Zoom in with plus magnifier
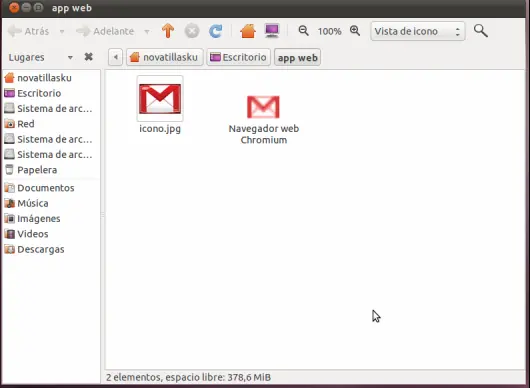Viewport: 530px width, 388px height. (355, 31)
